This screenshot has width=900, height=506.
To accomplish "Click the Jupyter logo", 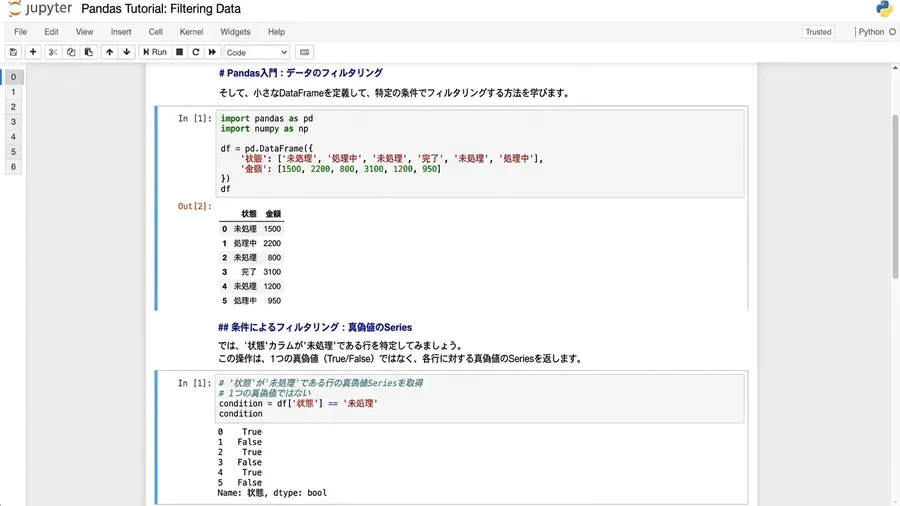I will pos(40,9).
